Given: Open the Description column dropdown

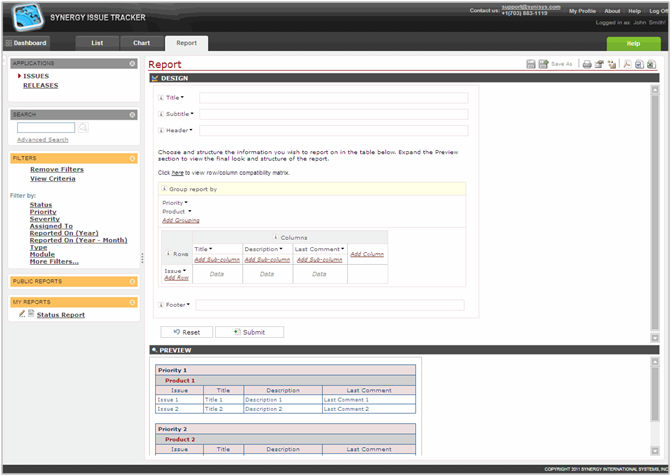Looking at the screenshot, I should coord(281,248).
